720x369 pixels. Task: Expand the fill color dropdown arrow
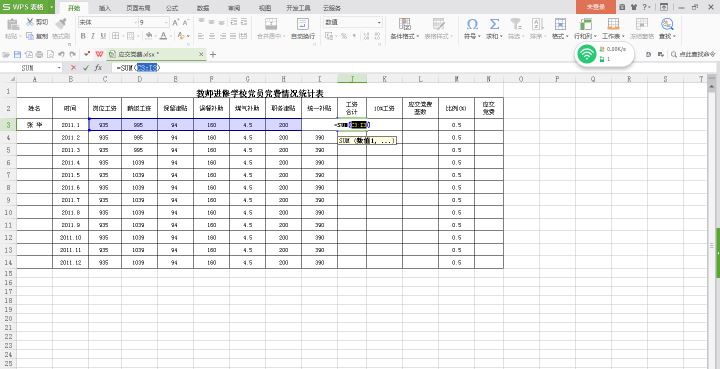pyautogui.click(x=156, y=36)
